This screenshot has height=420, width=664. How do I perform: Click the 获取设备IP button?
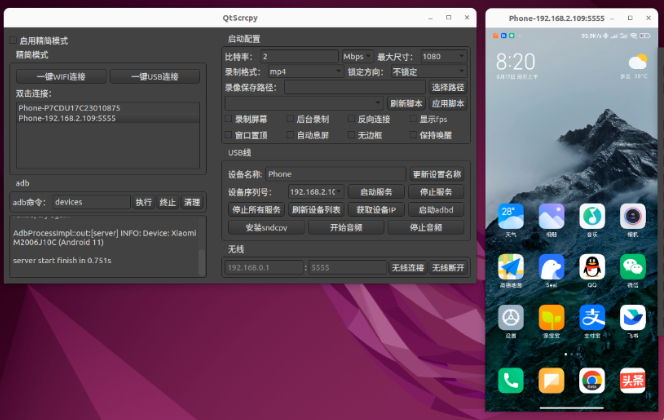click(x=376, y=210)
